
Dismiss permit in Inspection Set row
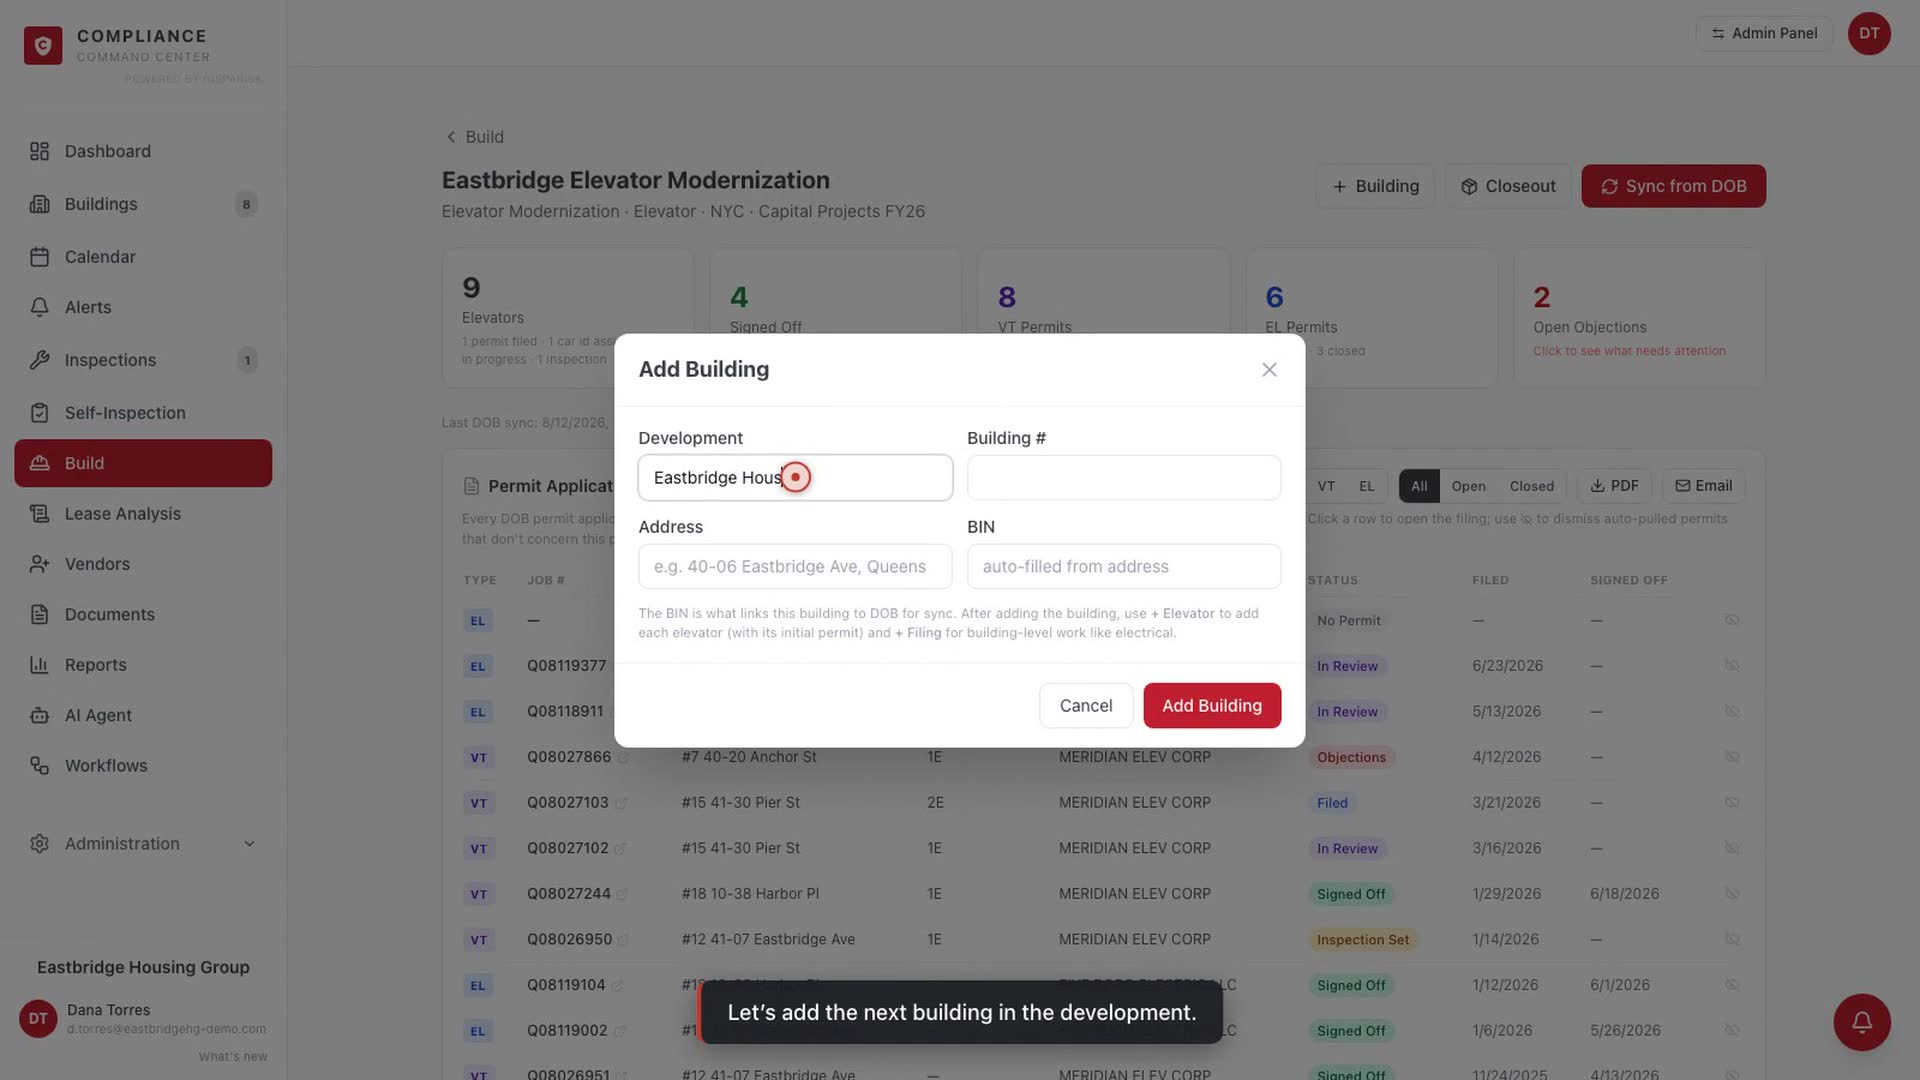[1732, 940]
